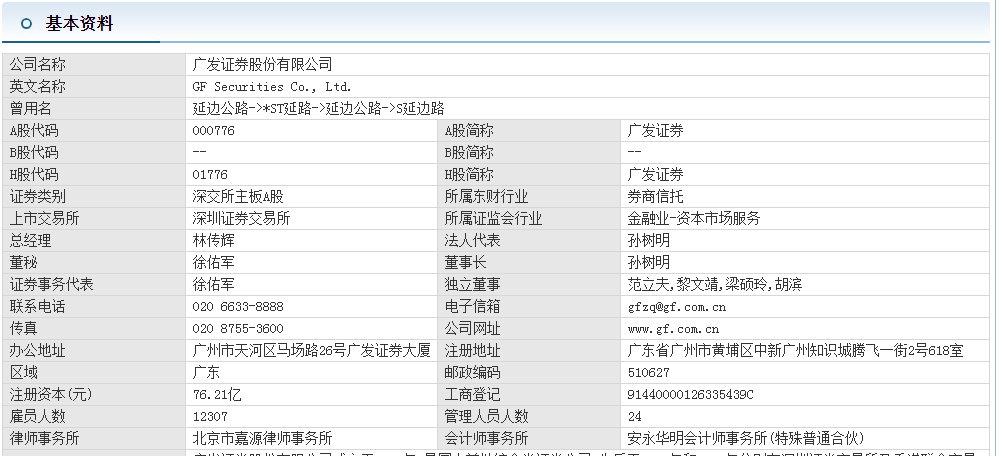
Task: Click the 董秘 value 徐佑军
Action: [x=213, y=262]
